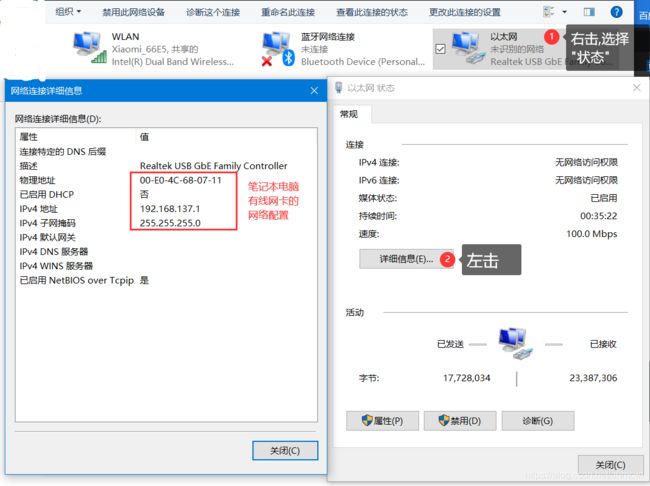This screenshot has height=486, width=650.
Task: Select the 连接特定的 DNS 后缀 row
Action: tap(167, 151)
